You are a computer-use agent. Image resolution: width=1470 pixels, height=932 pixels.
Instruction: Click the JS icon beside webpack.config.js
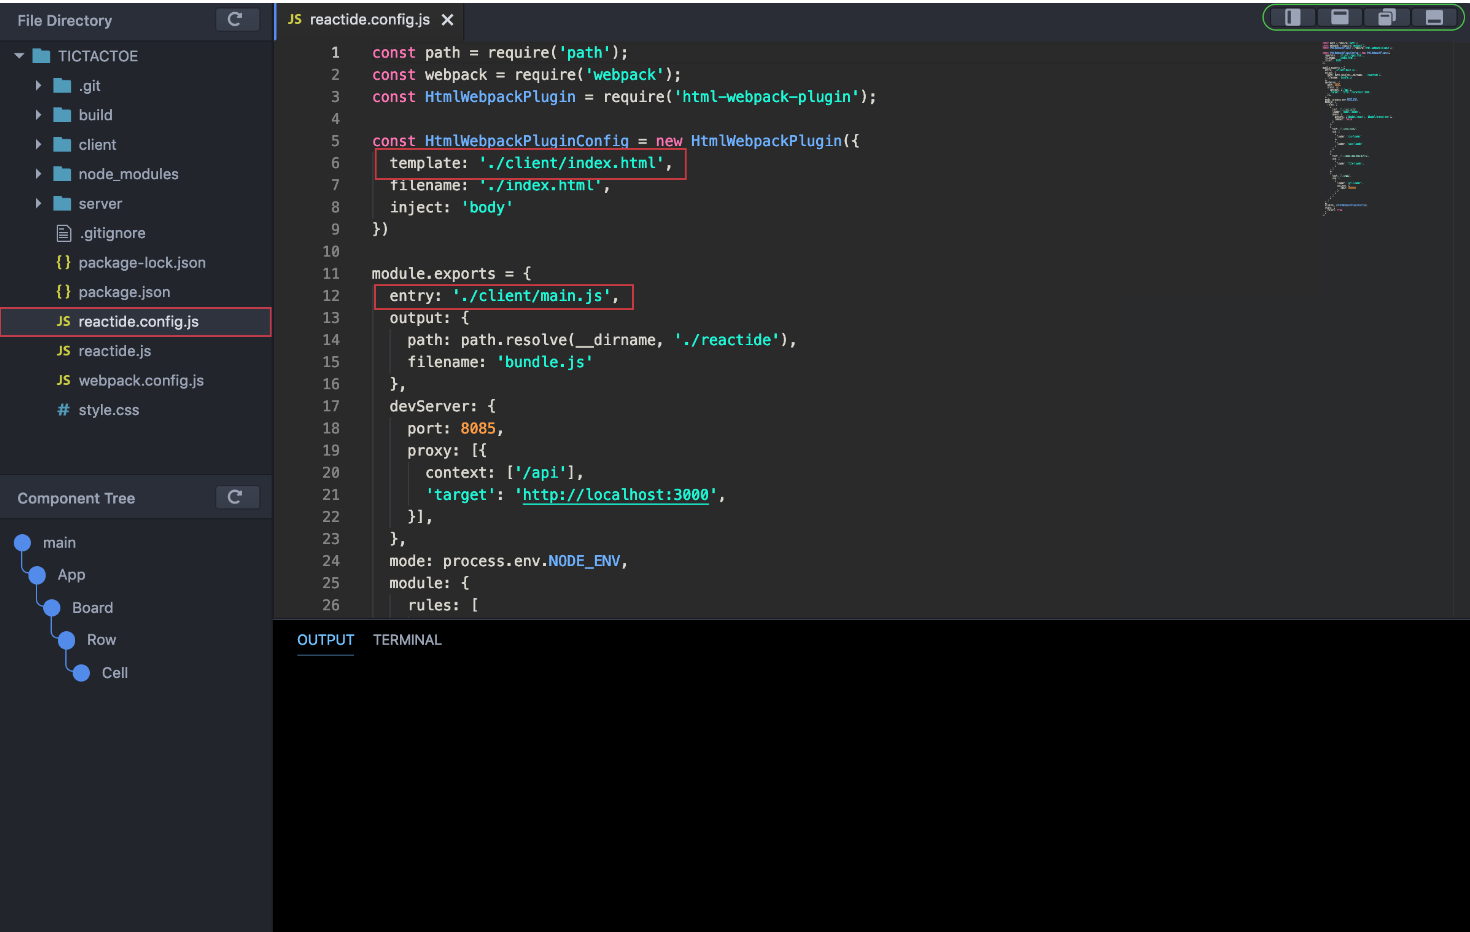(x=62, y=380)
